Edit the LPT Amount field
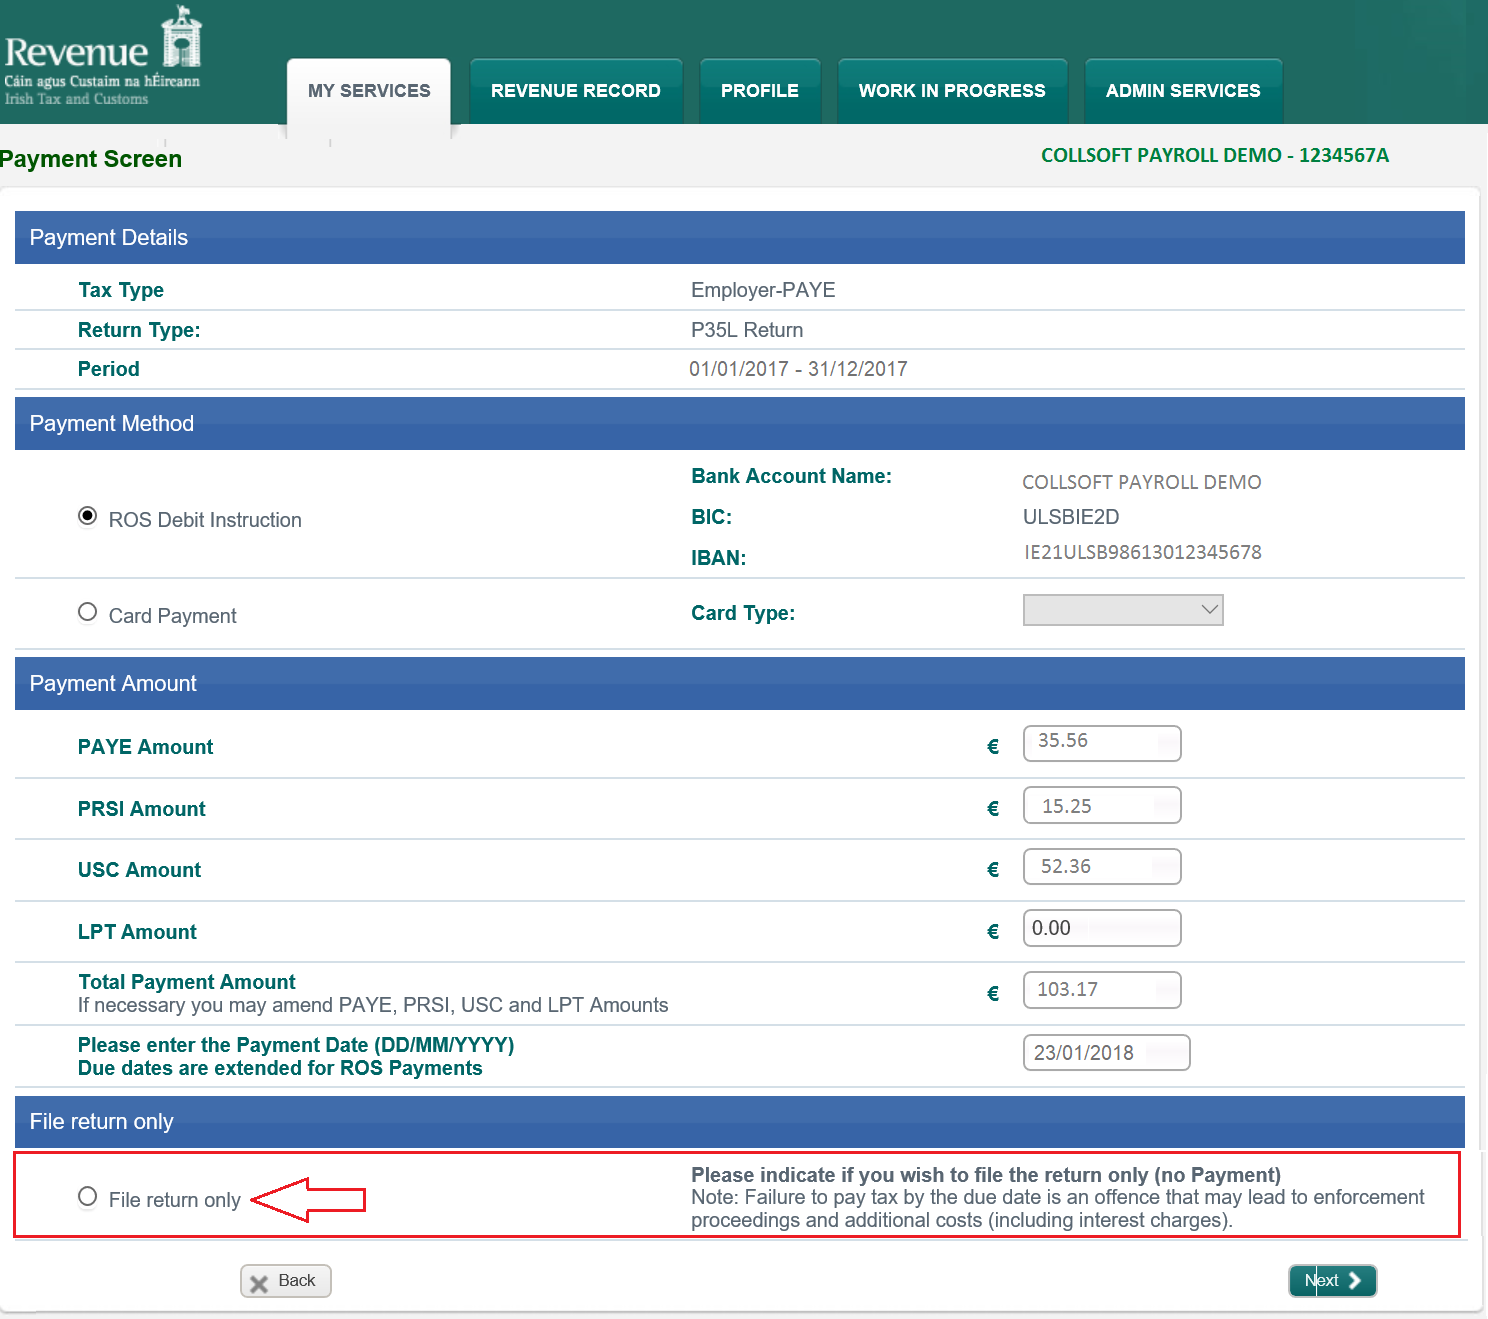1488x1319 pixels. pyautogui.click(x=1101, y=928)
